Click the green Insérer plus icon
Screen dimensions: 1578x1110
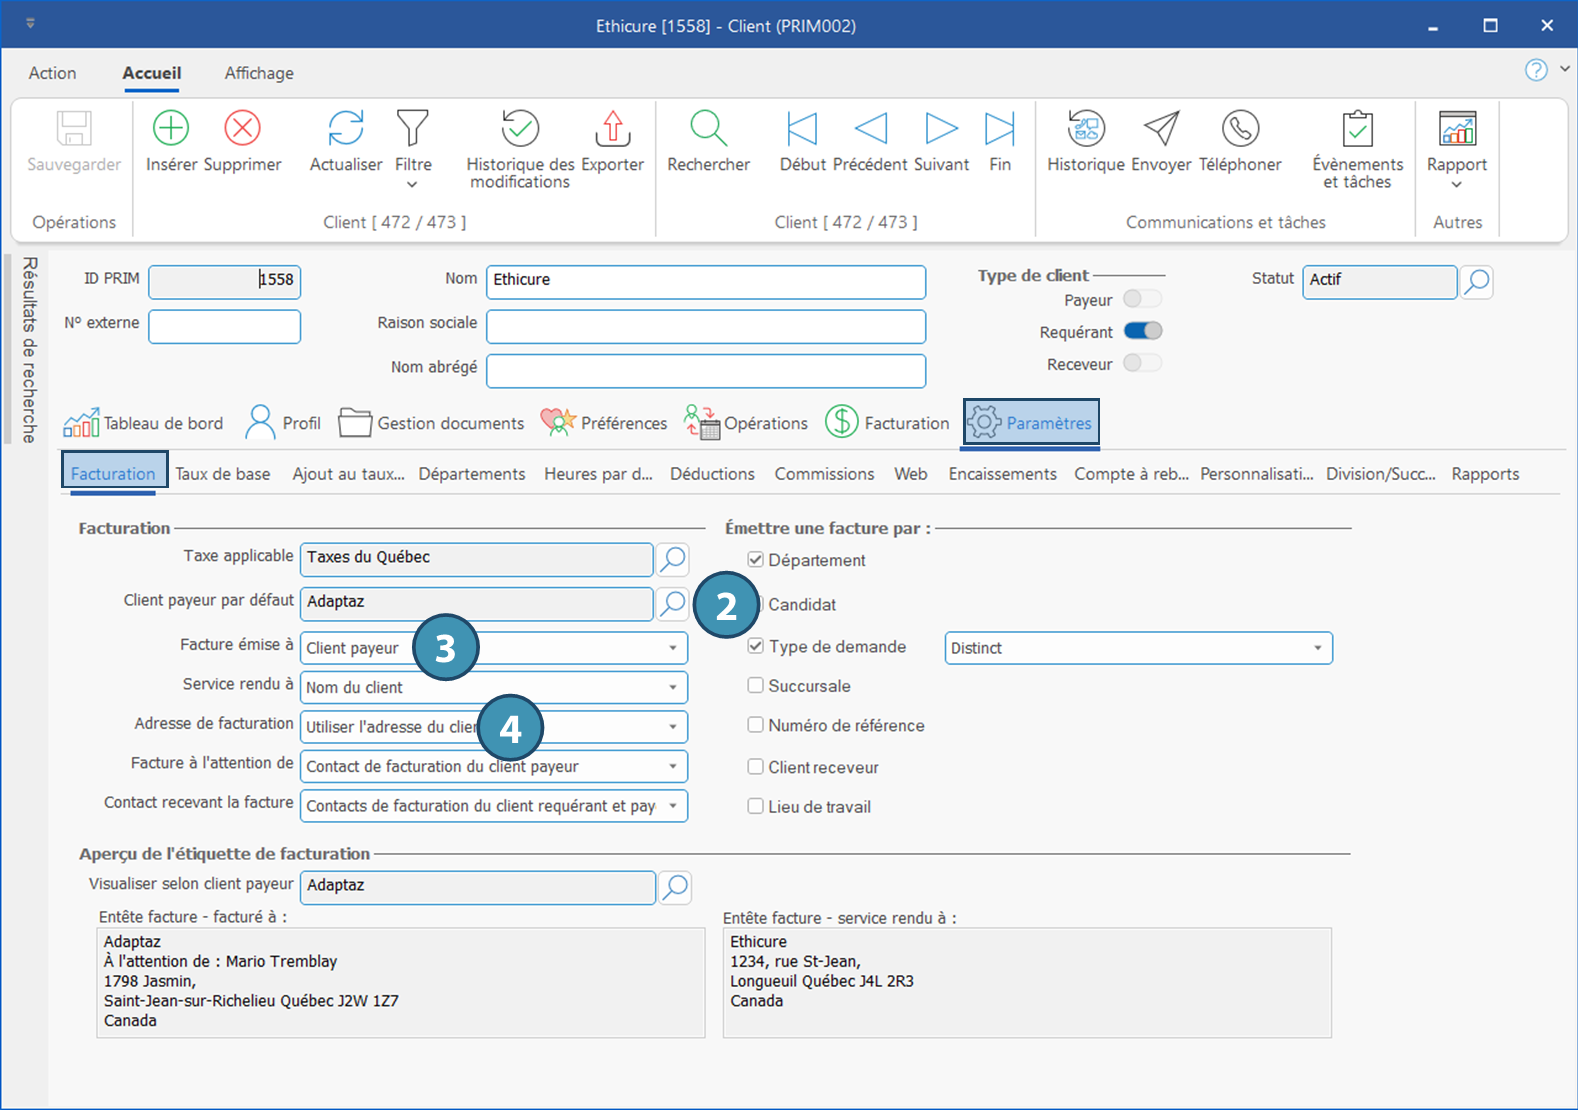tap(171, 129)
